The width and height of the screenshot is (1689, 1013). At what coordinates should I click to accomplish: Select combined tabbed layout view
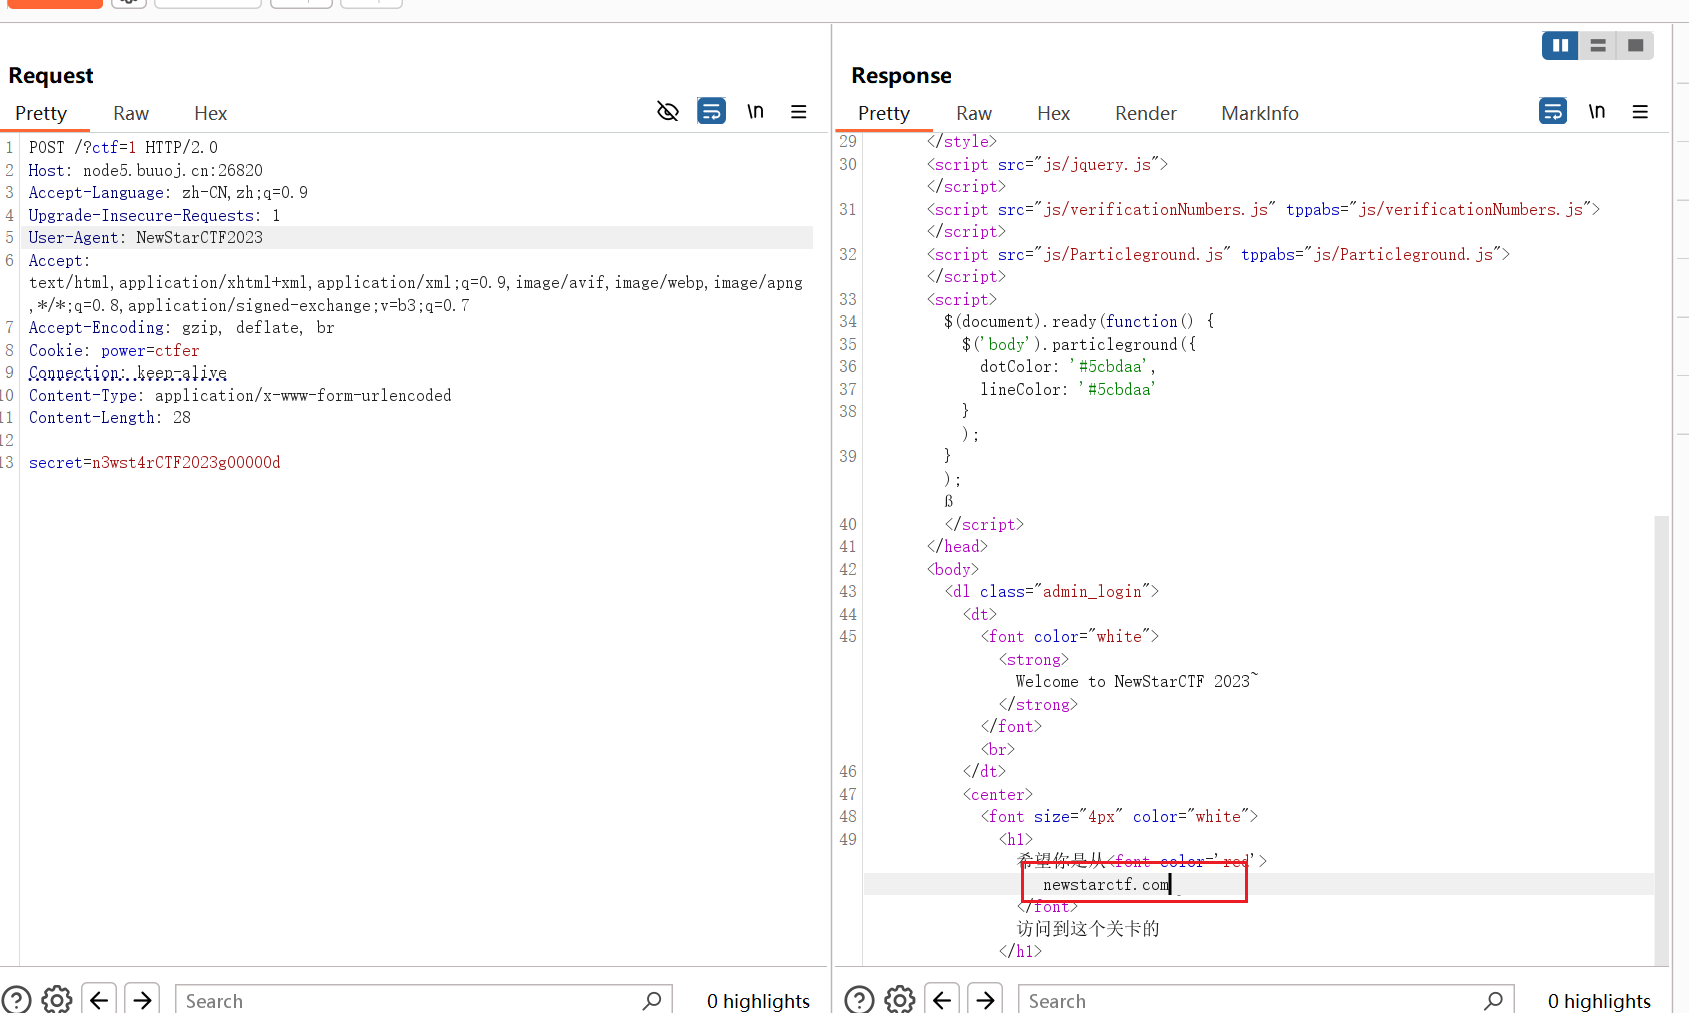[x=1636, y=45]
